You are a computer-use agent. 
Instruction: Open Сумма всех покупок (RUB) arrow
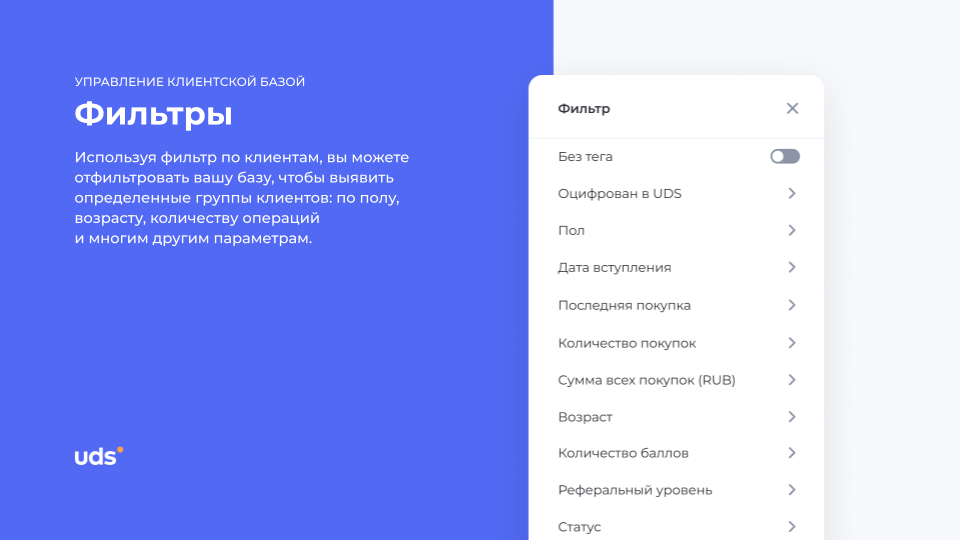[x=791, y=380]
